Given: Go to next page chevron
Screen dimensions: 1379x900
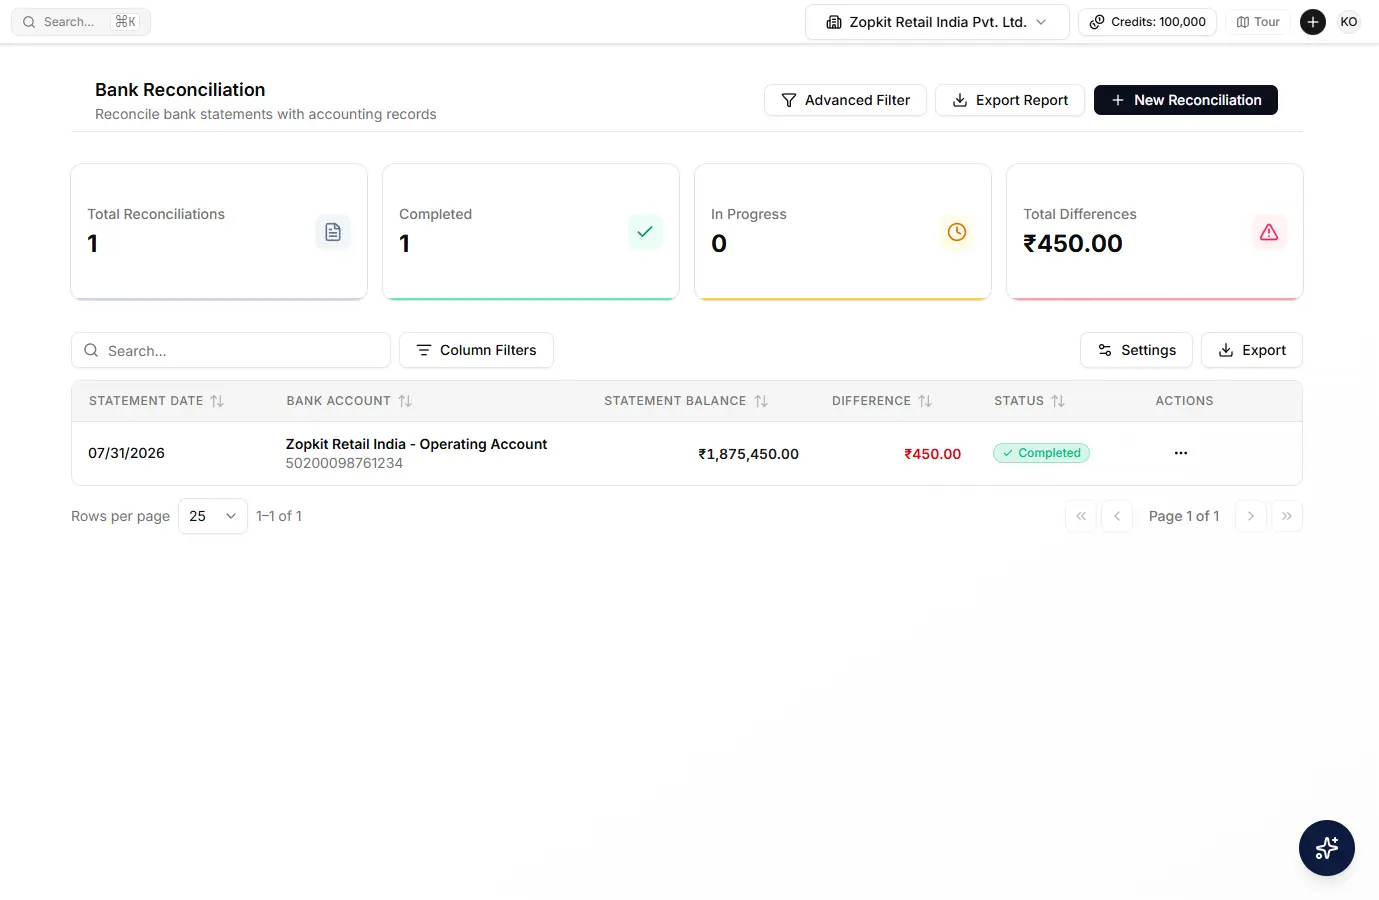Looking at the screenshot, I should [1251, 516].
